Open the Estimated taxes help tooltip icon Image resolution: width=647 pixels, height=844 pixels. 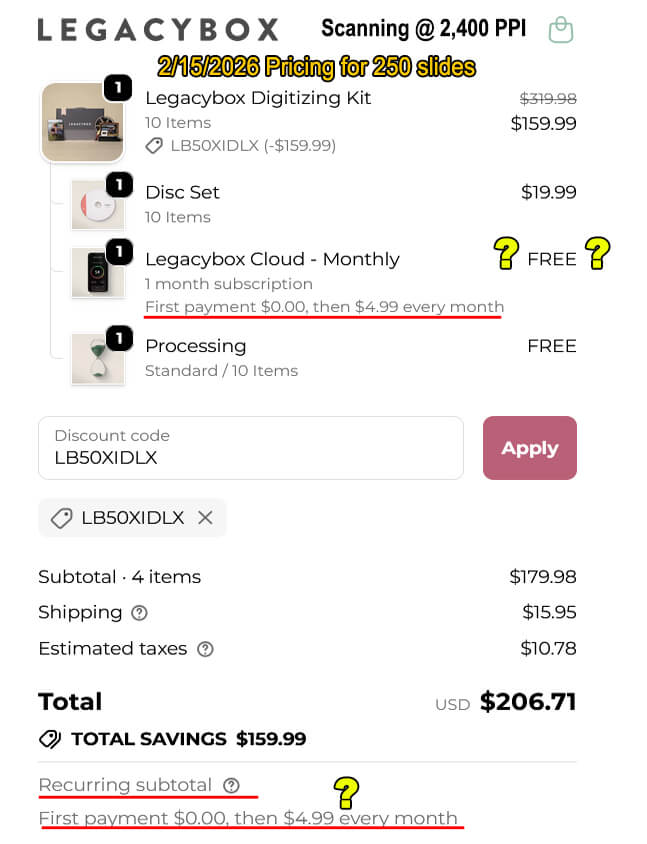pyautogui.click(x=205, y=649)
